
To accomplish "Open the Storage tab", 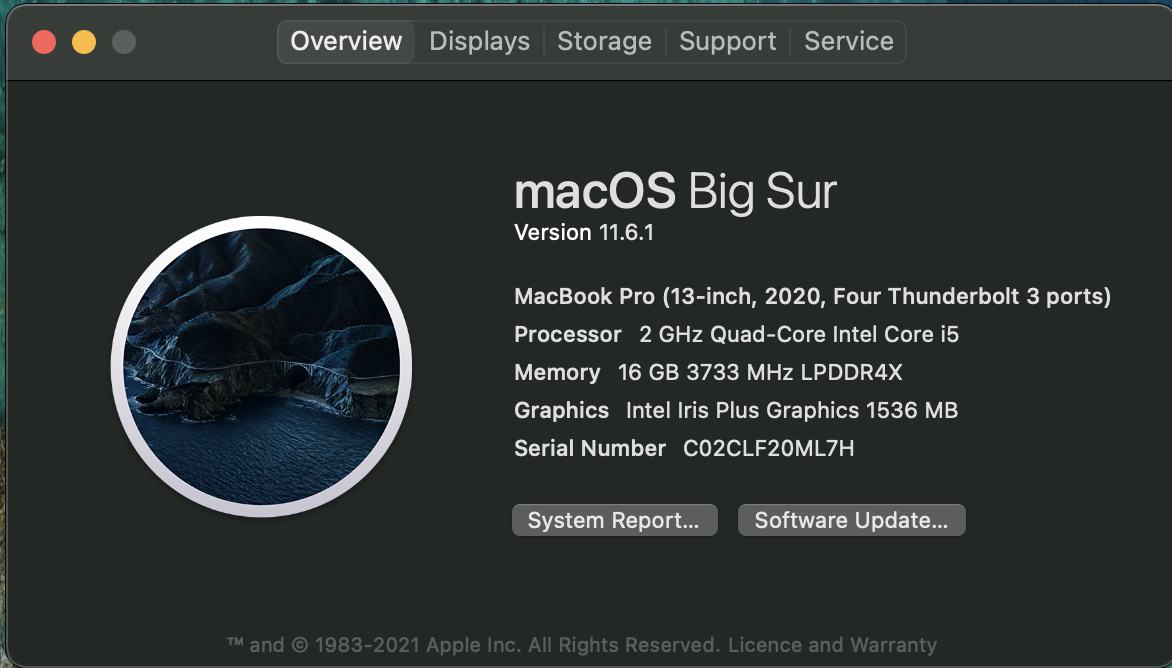I will tap(604, 41).
